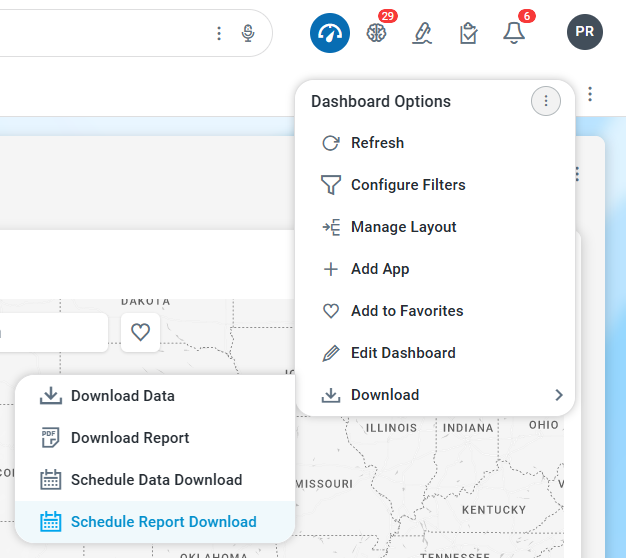The height and width of the screenshot is (558, 626).
Task: Toggle Add to Favorites option
Action: pos(406,311)
